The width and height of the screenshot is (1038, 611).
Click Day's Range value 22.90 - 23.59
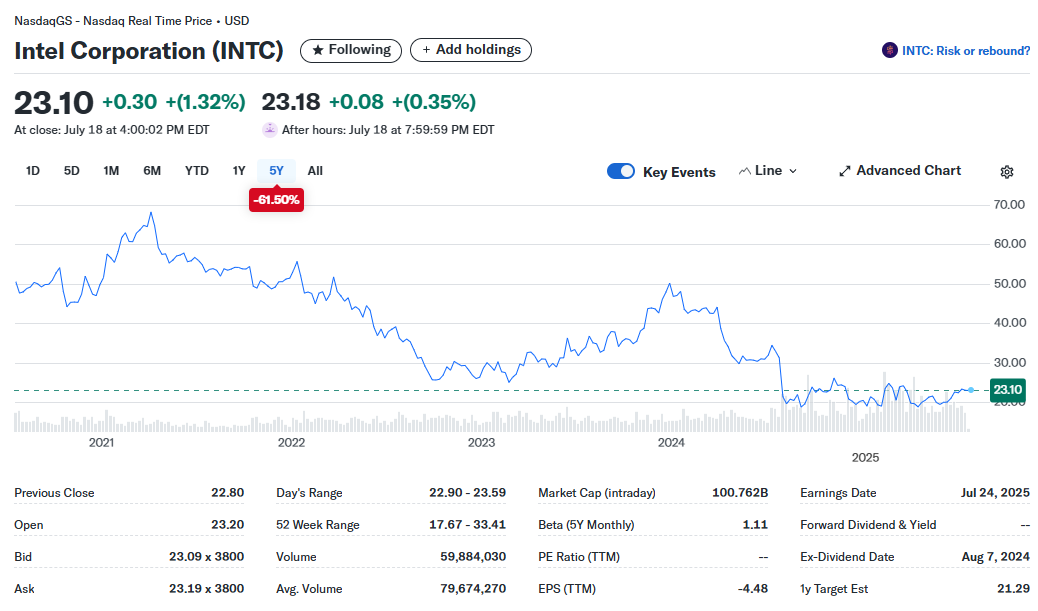click(467, 493)
